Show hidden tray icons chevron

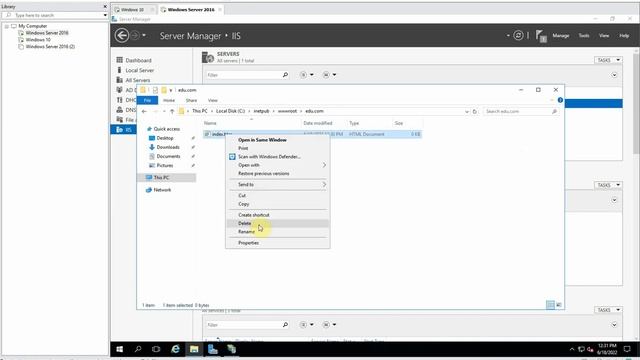tap(572, 349)
